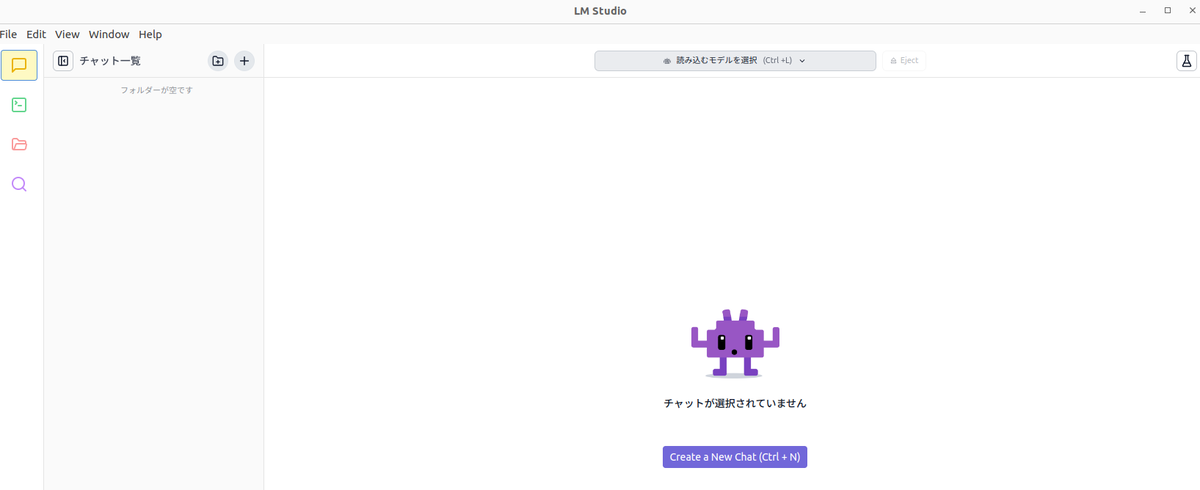Screen dimensions: 1200x490
Task: Open the Window menu
Action: pos(109,34)
